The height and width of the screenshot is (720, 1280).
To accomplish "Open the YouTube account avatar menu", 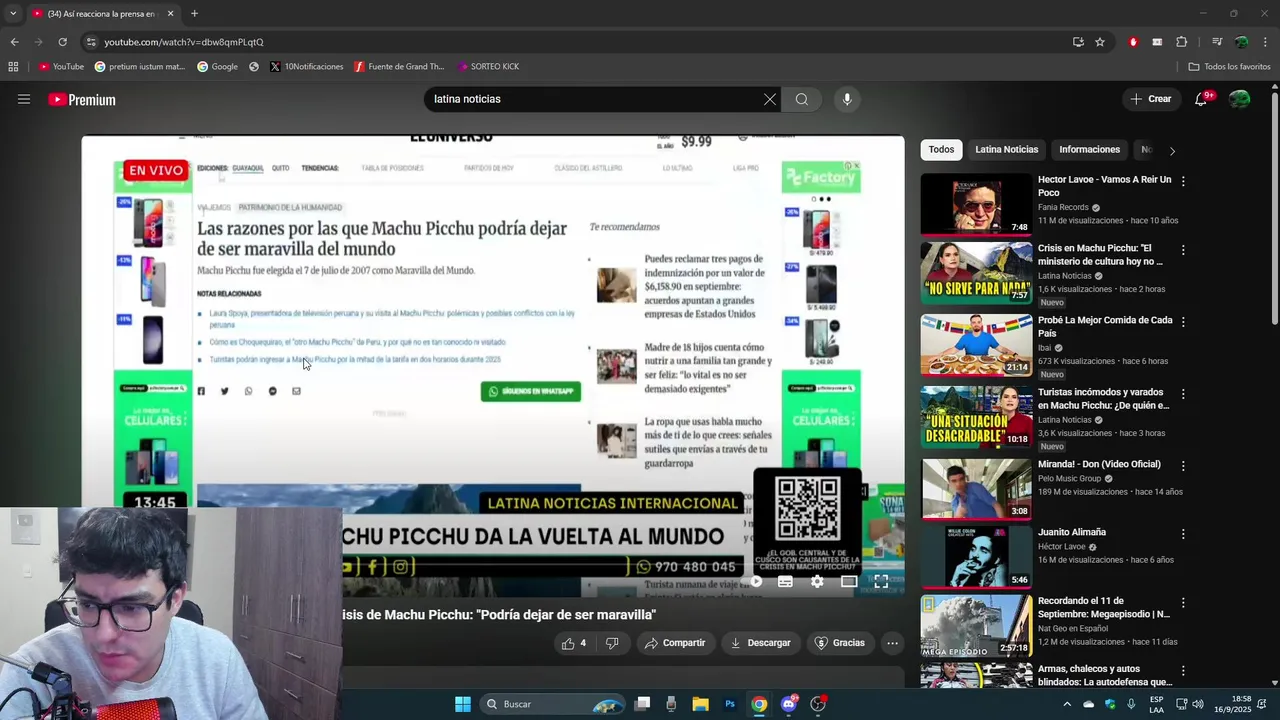I will (x=1240, y=99).
